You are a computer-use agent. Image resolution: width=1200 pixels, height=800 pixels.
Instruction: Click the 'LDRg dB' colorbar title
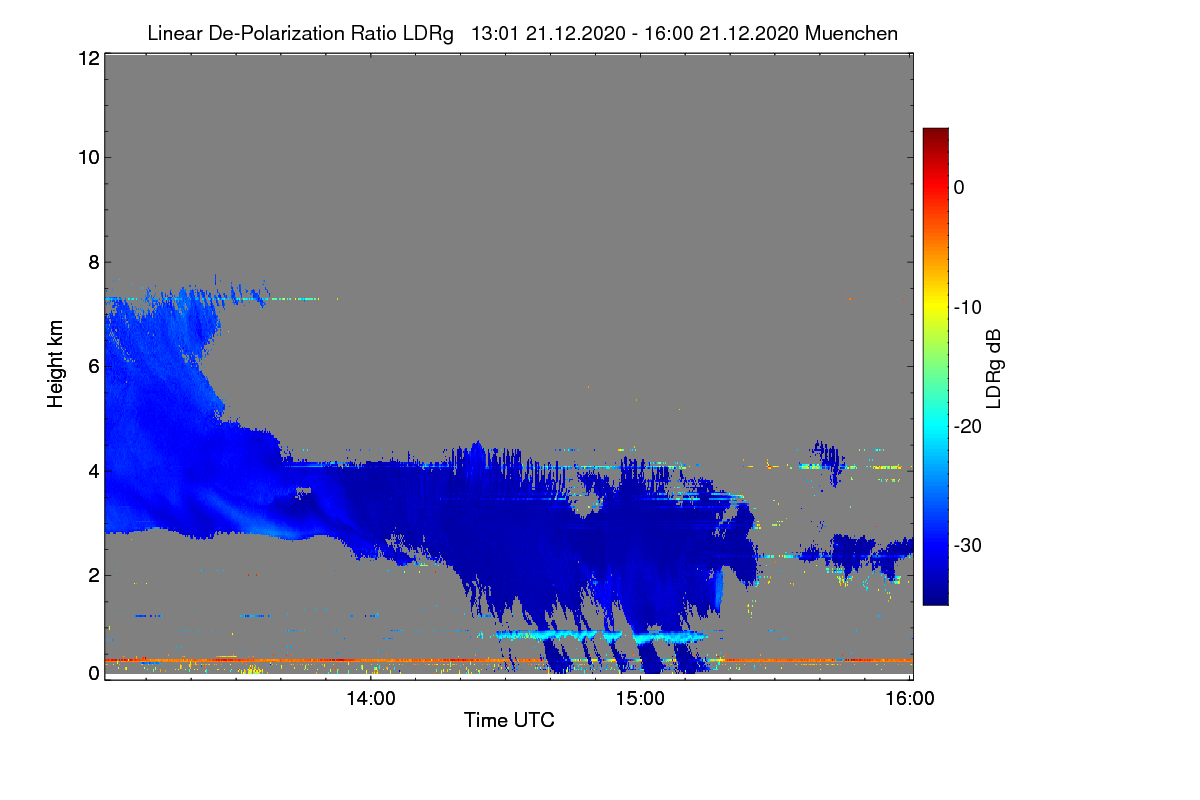coord(993,368)
